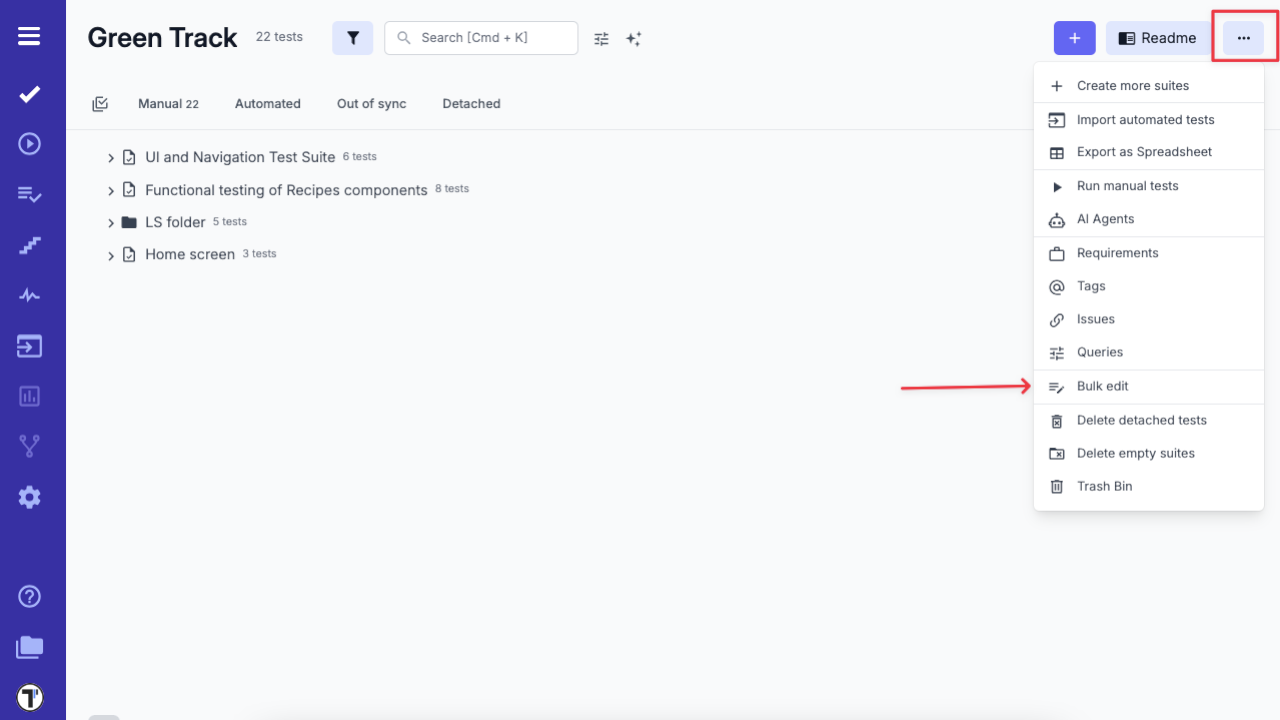This screenshot has height=720, width=1280.
Task: Click the blue plus button to add tests
Action: pos(1074,38)
